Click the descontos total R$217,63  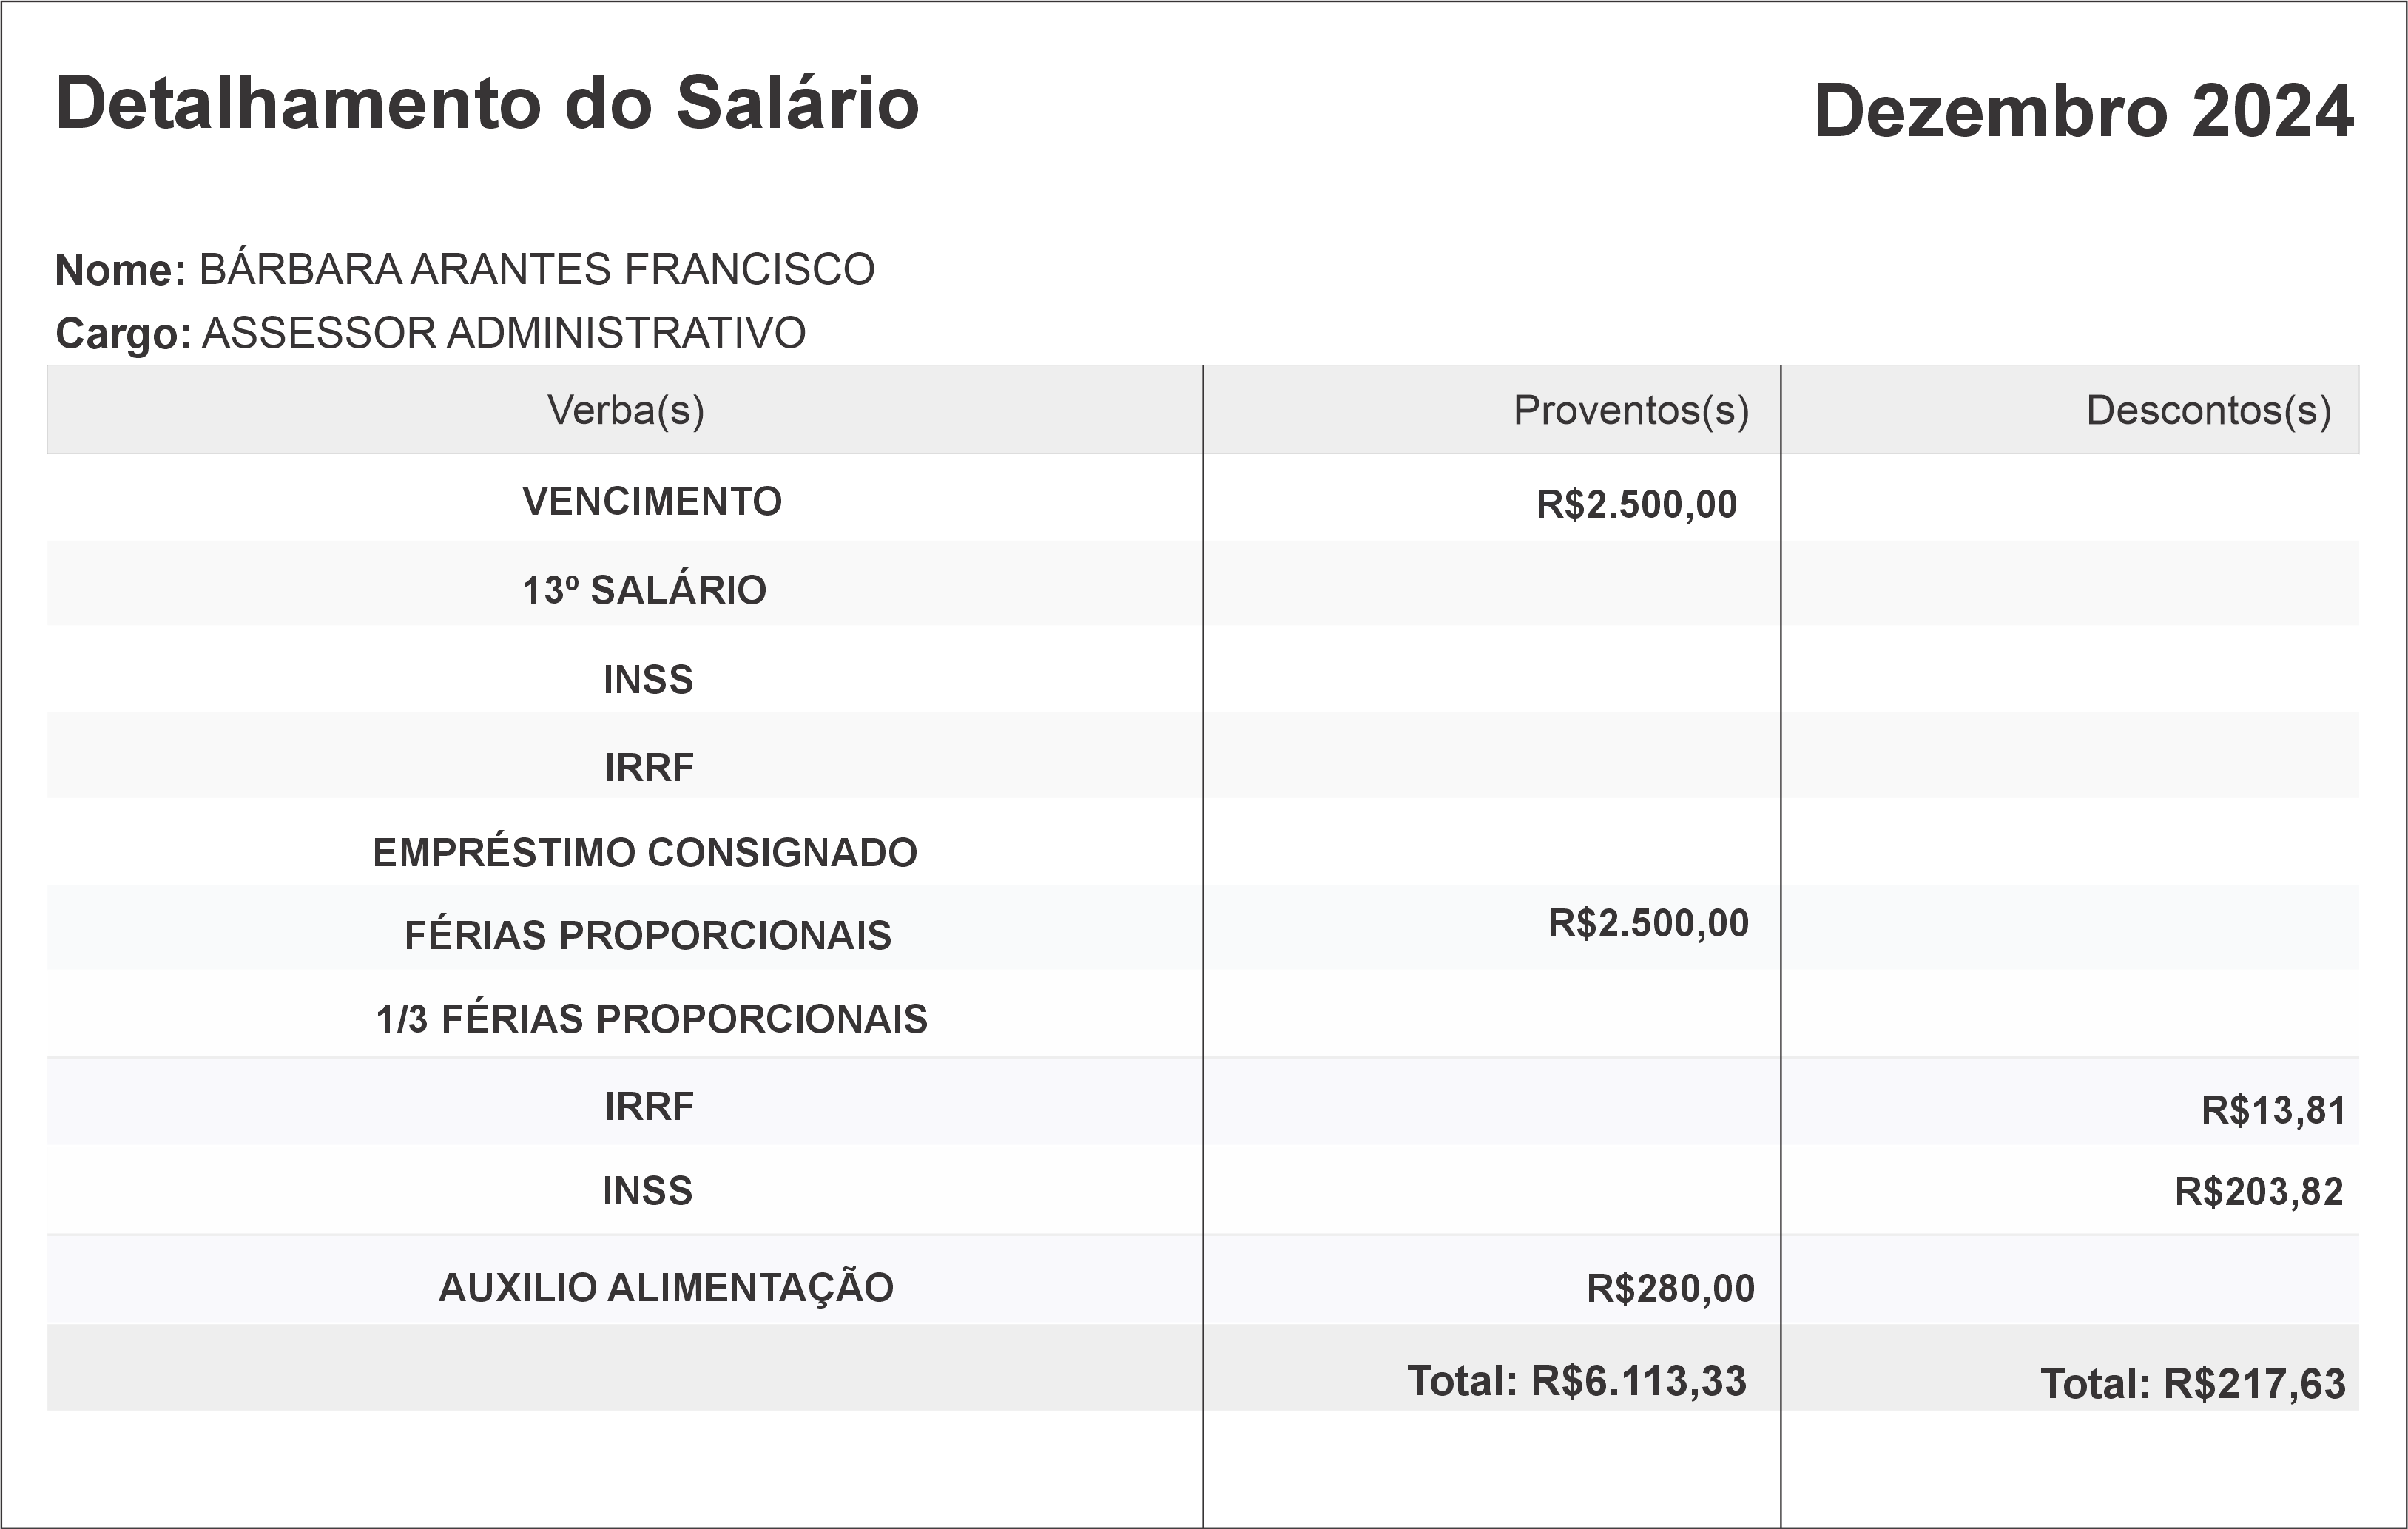pos(2193,1384)
